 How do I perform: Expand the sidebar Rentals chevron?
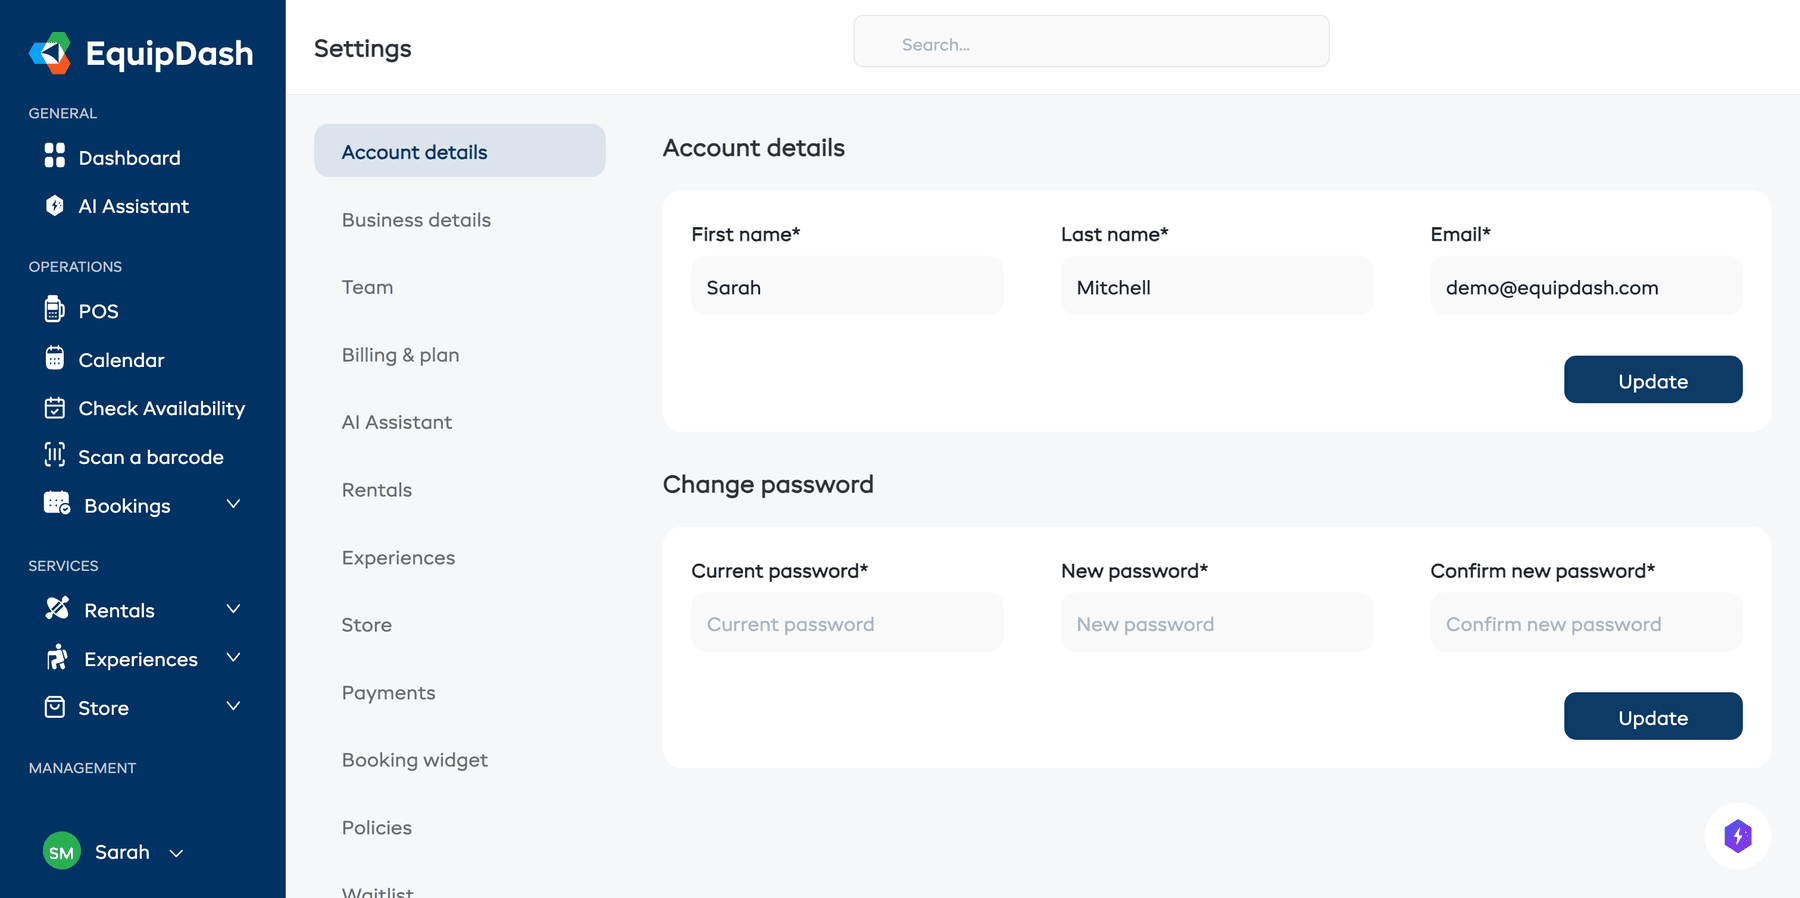click(233, 609)
